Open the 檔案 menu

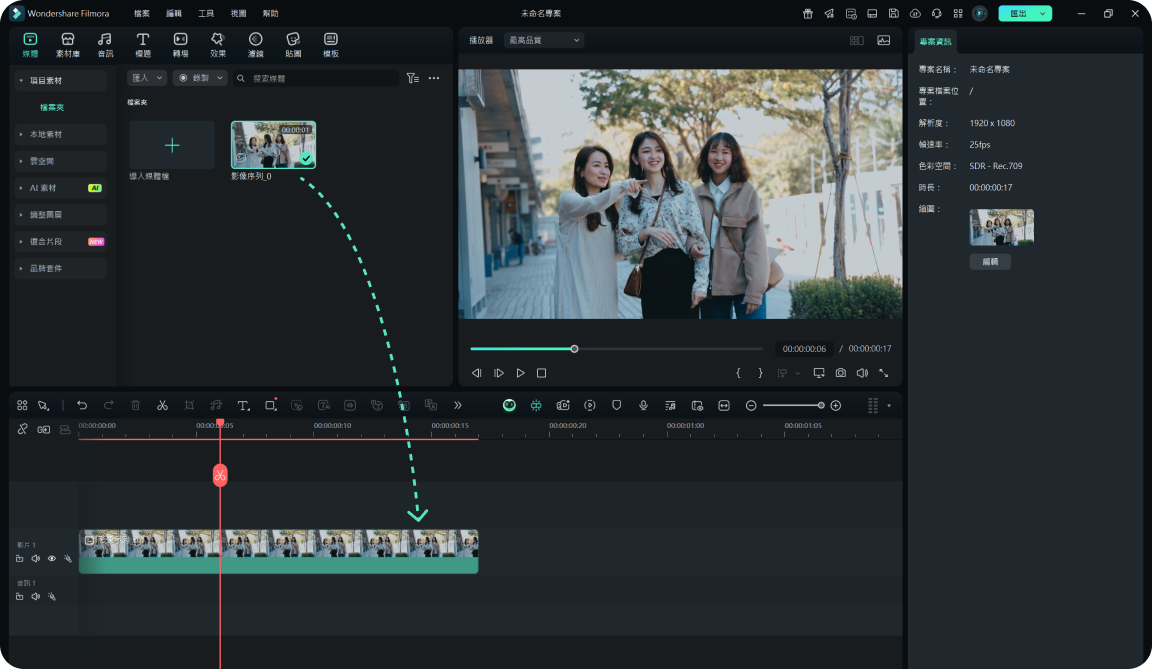(142, 13)
